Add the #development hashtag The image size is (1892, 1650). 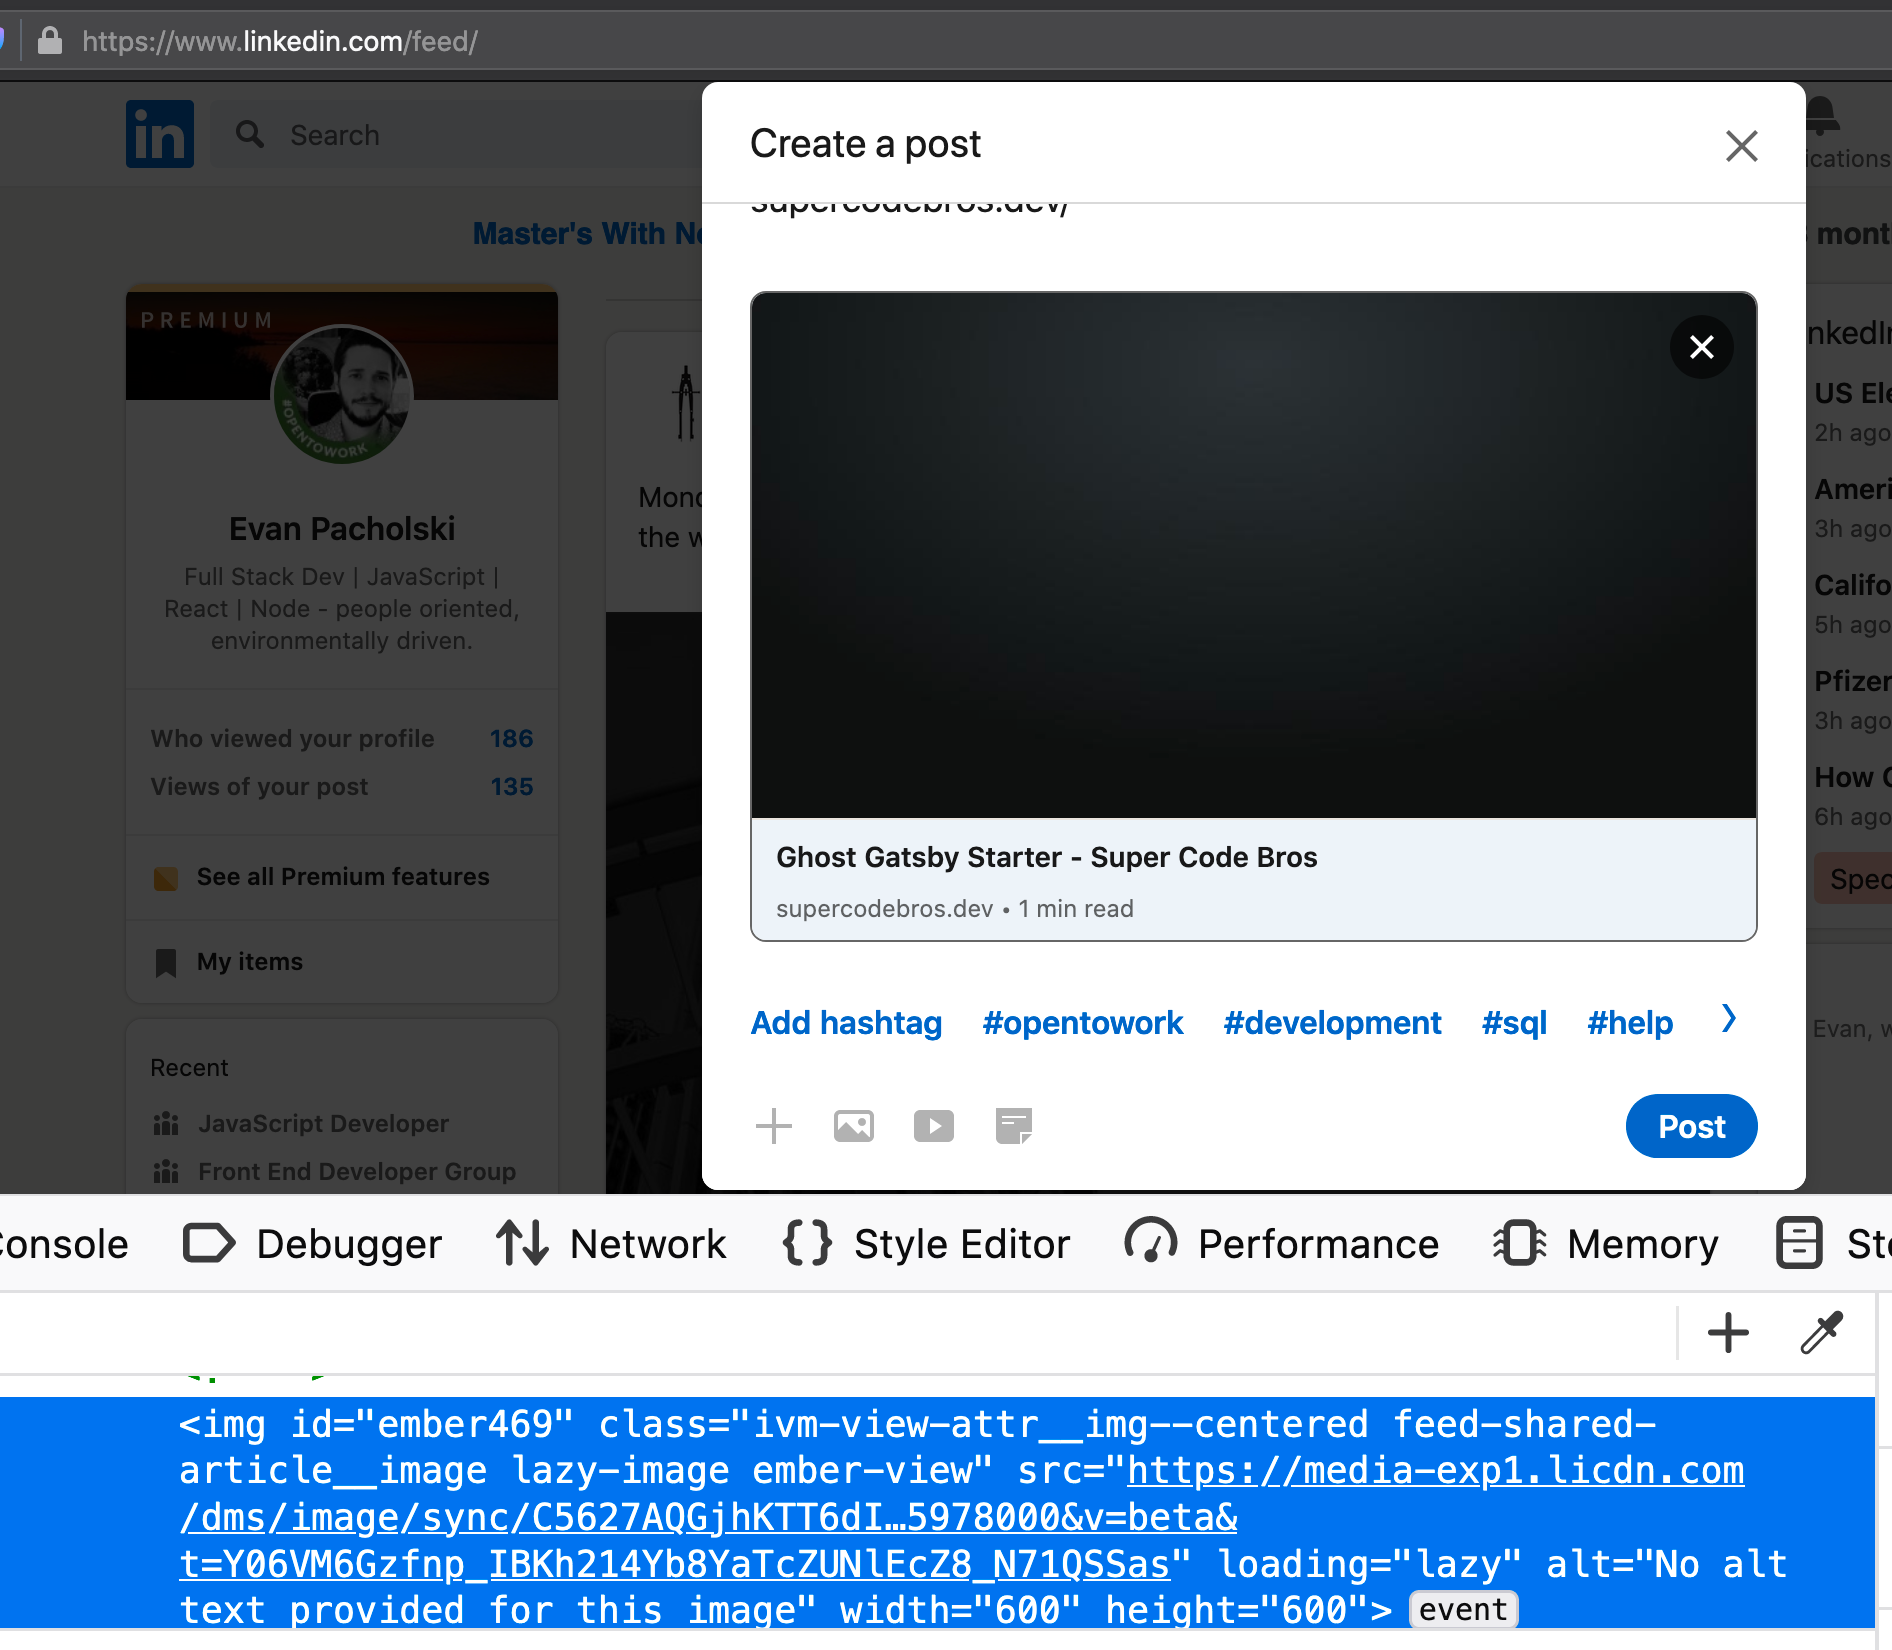[1332, 1023]
